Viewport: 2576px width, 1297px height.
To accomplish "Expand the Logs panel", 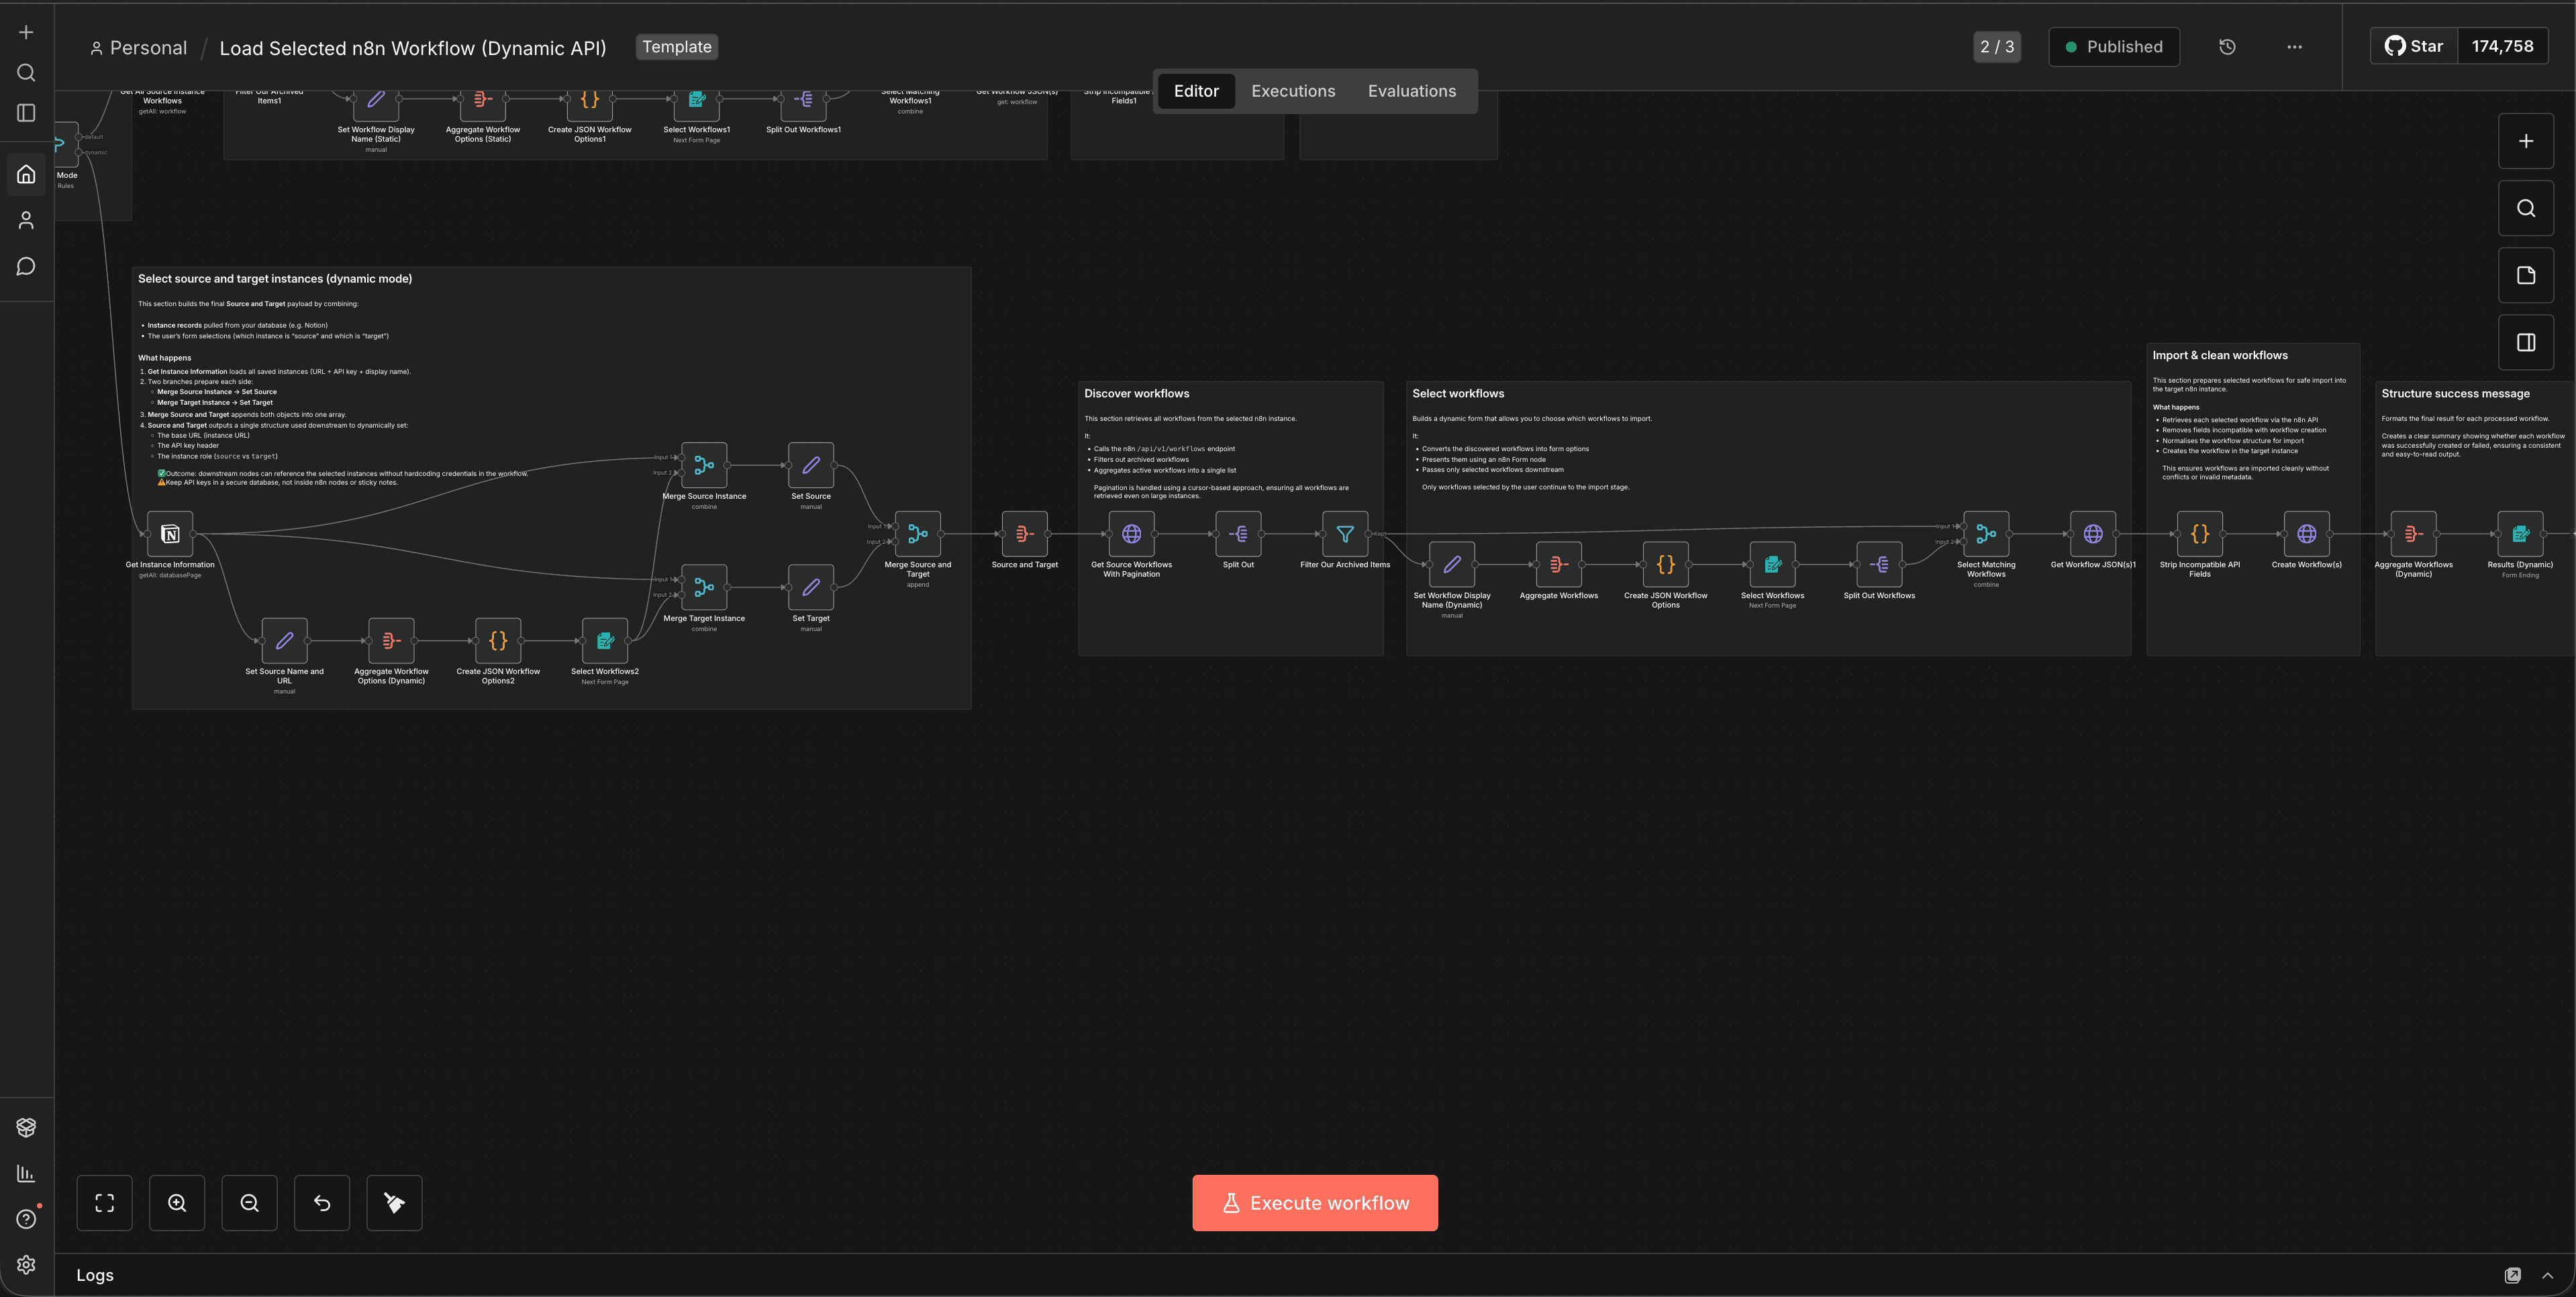I will point(2546,1275).
